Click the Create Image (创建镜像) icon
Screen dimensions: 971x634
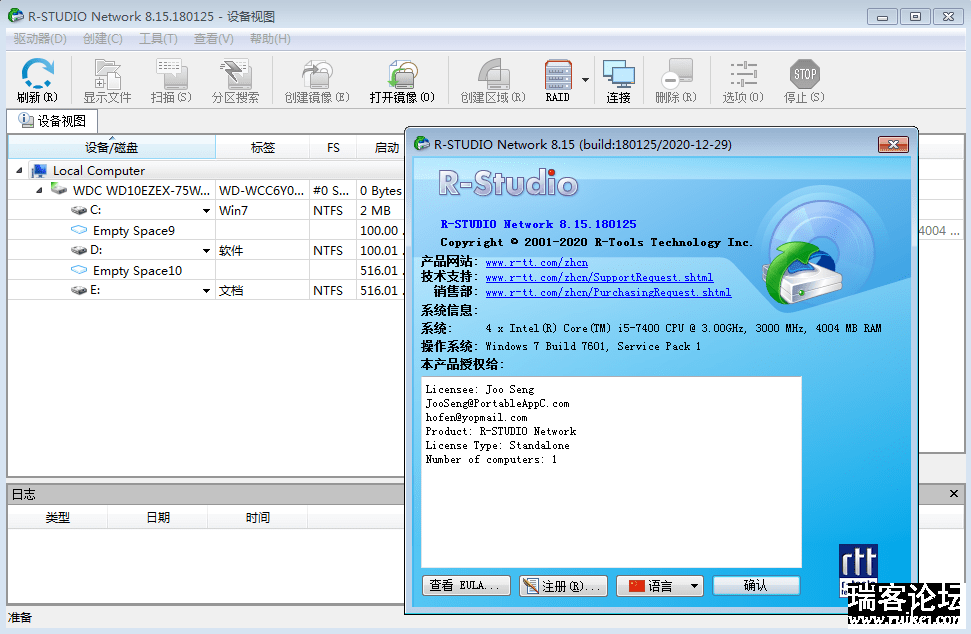[316, 74]
